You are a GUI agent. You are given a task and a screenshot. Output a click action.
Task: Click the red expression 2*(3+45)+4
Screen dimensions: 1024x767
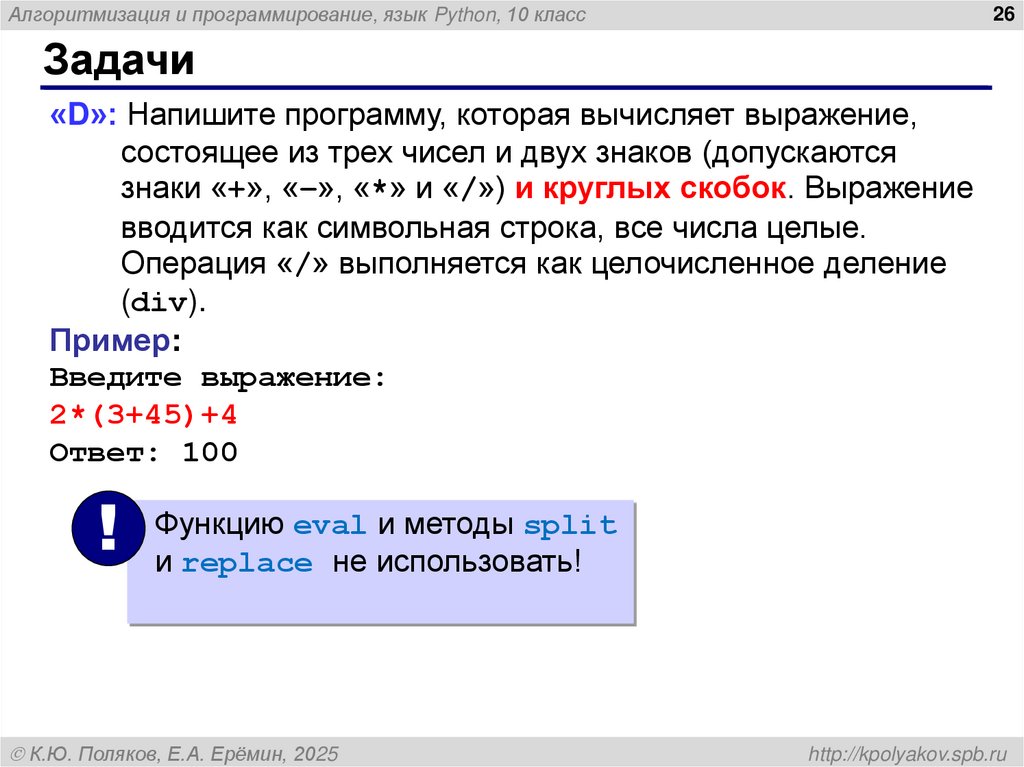click(143, 415)
